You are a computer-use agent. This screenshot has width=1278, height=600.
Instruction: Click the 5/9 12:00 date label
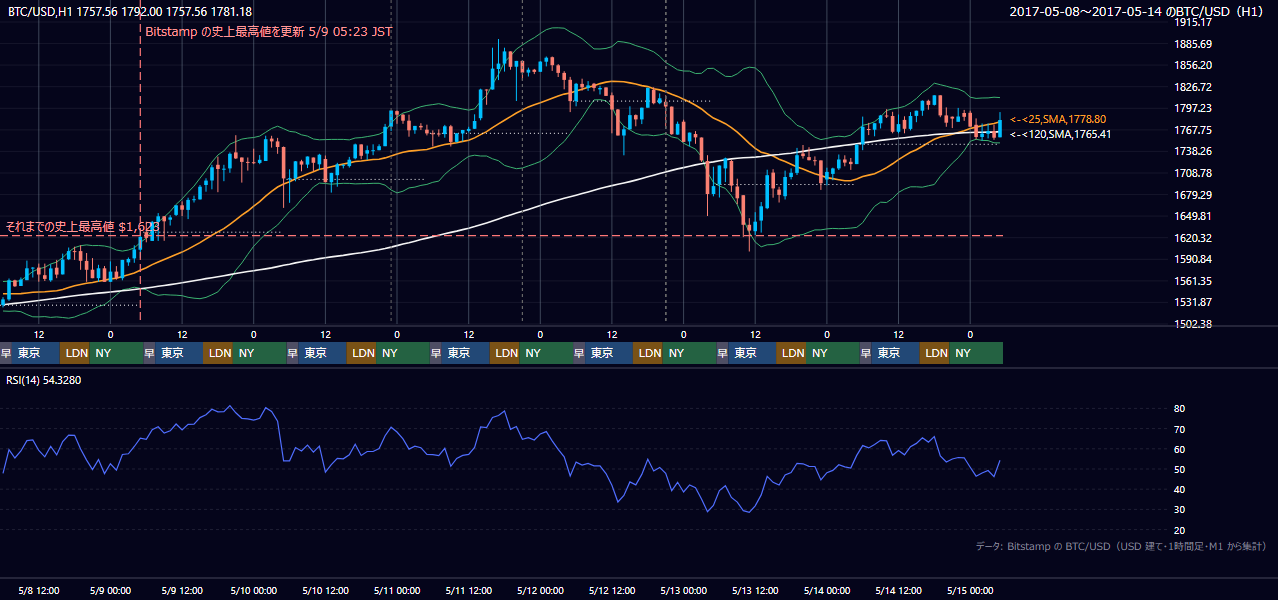coord(182,590)
